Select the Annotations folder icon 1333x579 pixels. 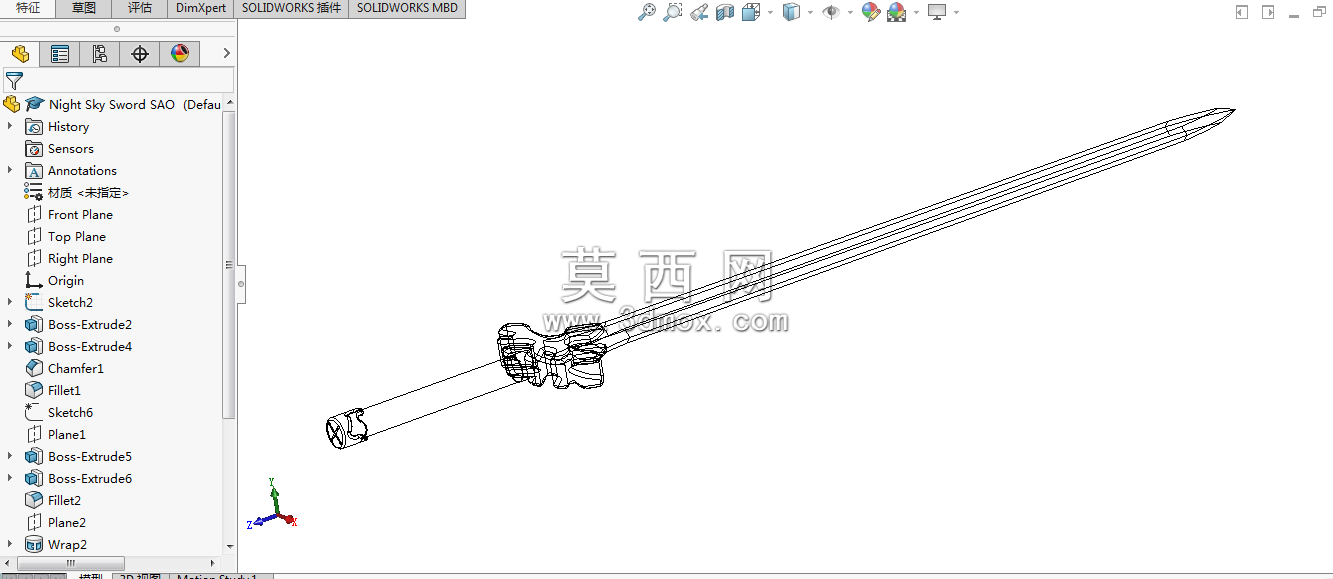pyautogui.click(x=34, y=171)
